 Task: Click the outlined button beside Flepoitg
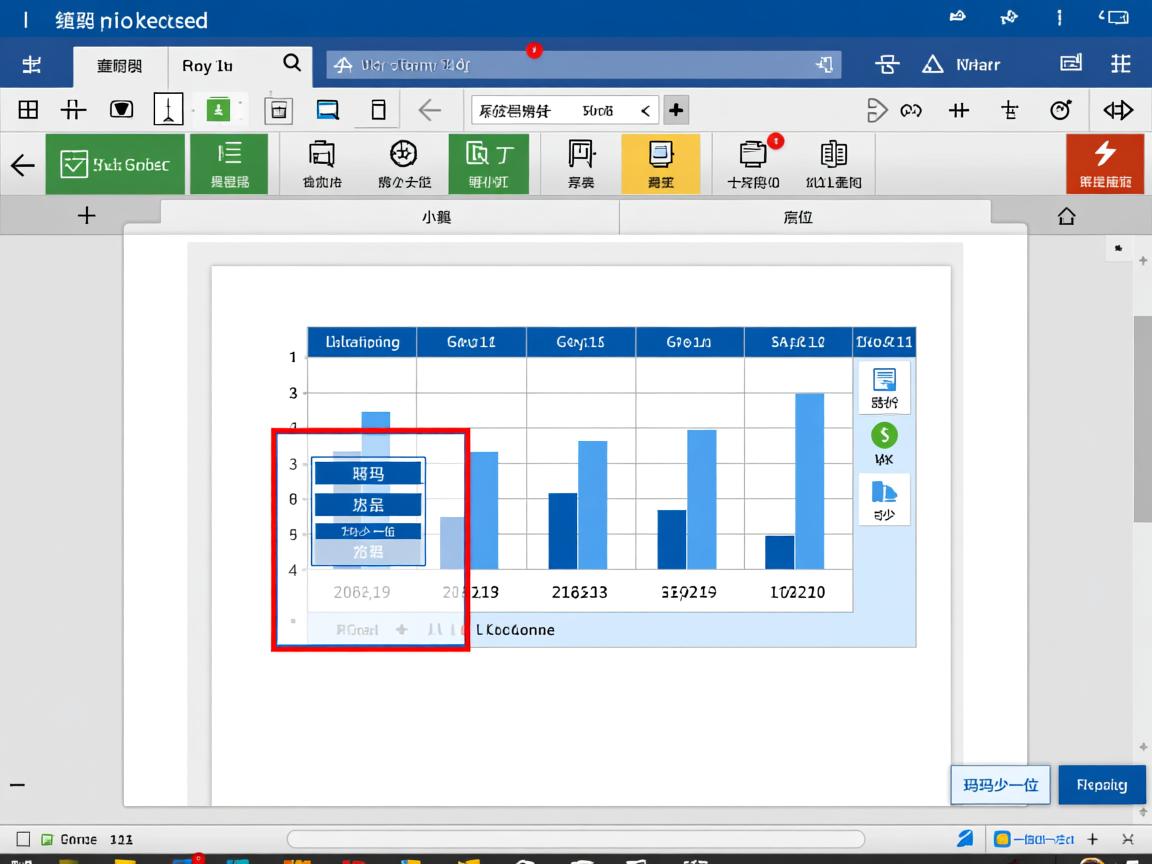click(1000, 785)
